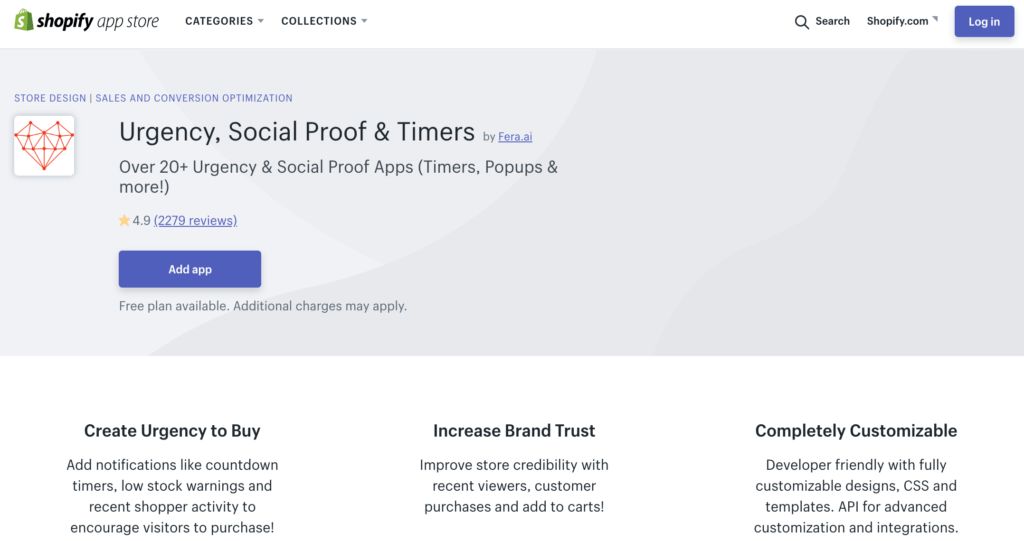
Task: Open the Collections menu
Action: tap(318, 21)
